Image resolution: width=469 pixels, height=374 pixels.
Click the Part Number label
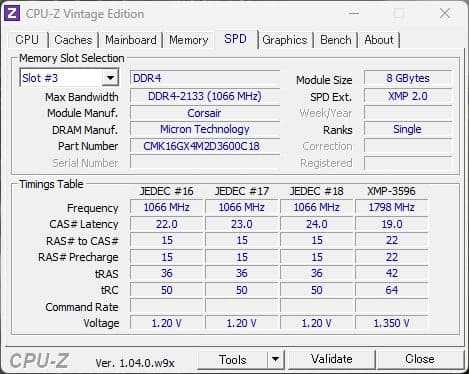tap(88, 146)
